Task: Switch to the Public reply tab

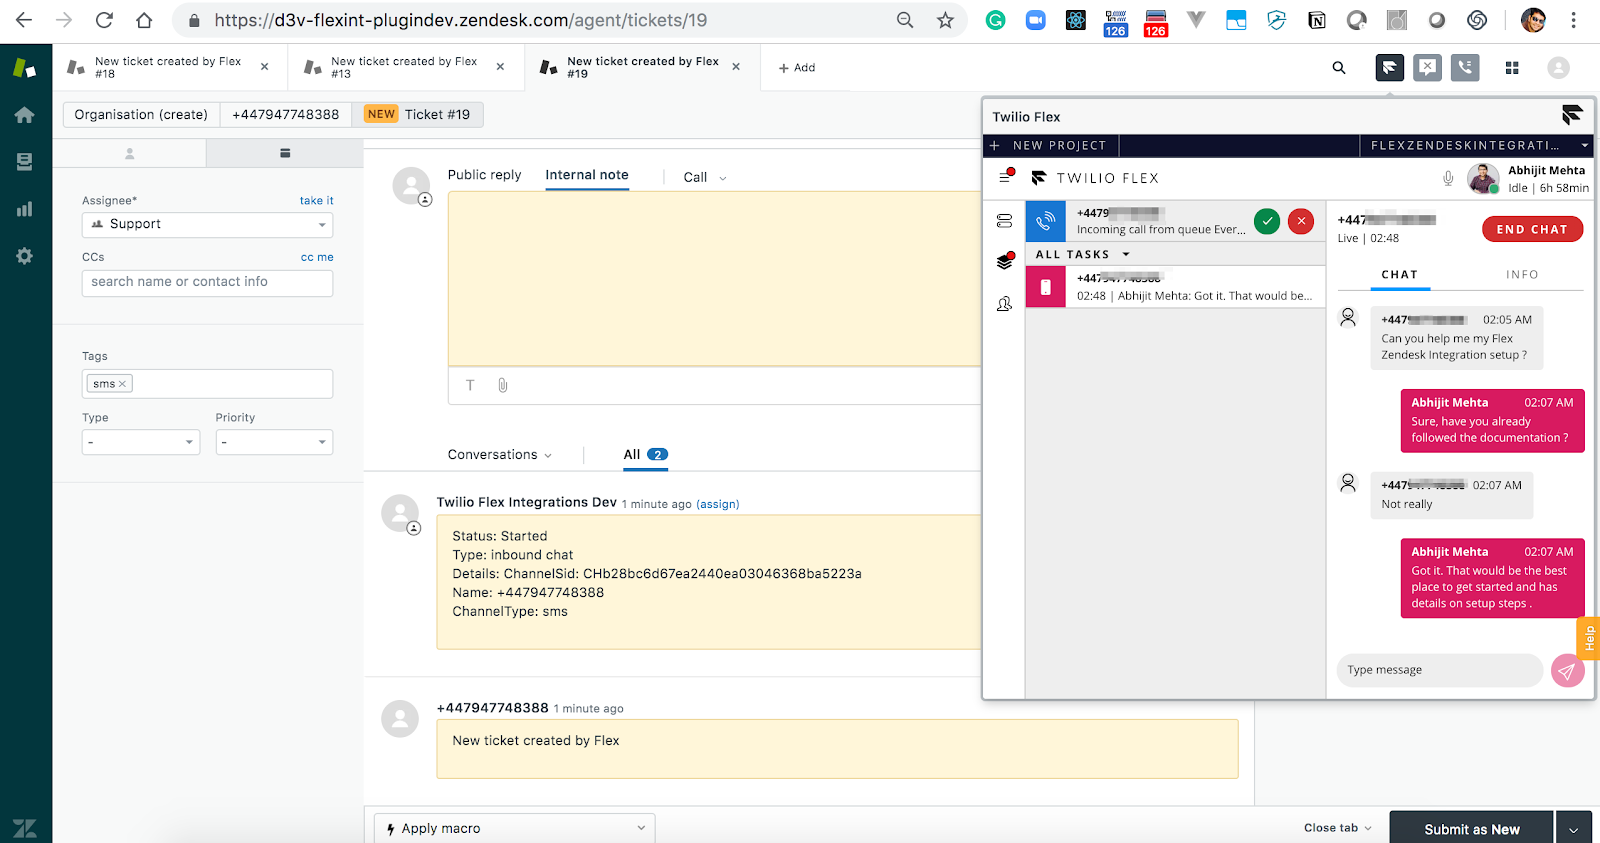Action: pyautogui.click(x=484, y=175)
